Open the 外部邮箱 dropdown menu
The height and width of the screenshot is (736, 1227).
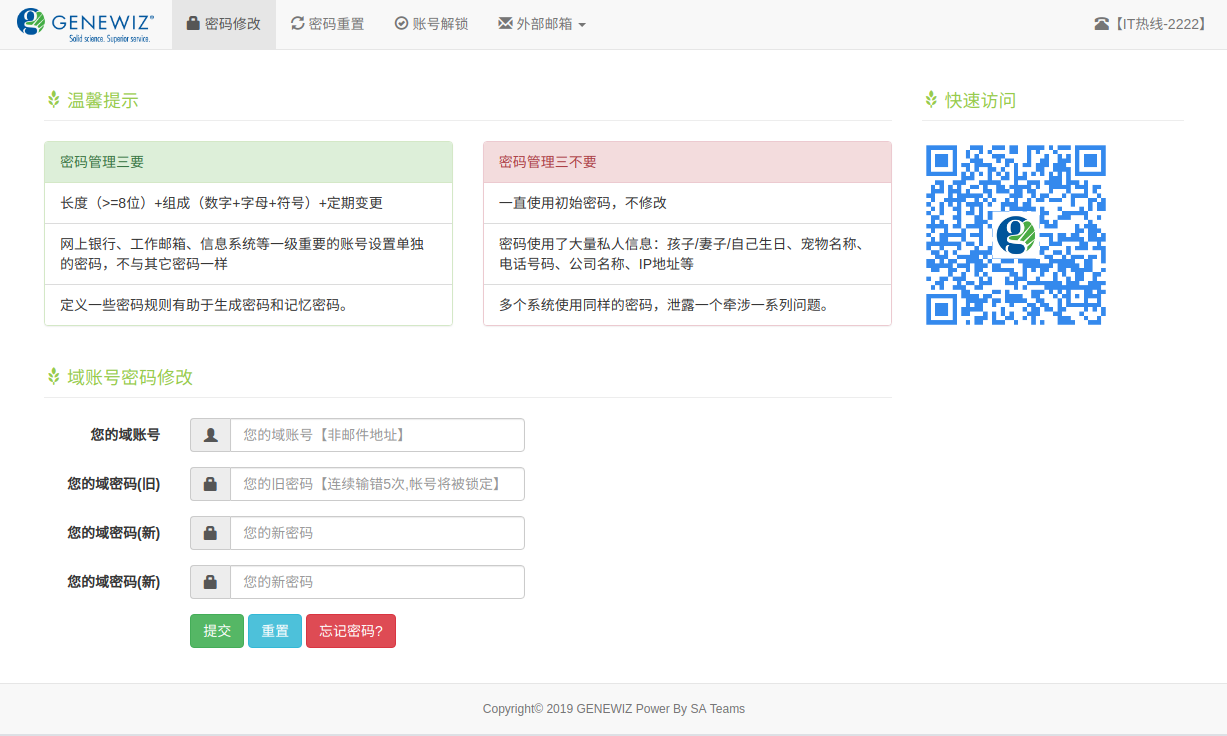pyautogui.click(x=542, y=24)
